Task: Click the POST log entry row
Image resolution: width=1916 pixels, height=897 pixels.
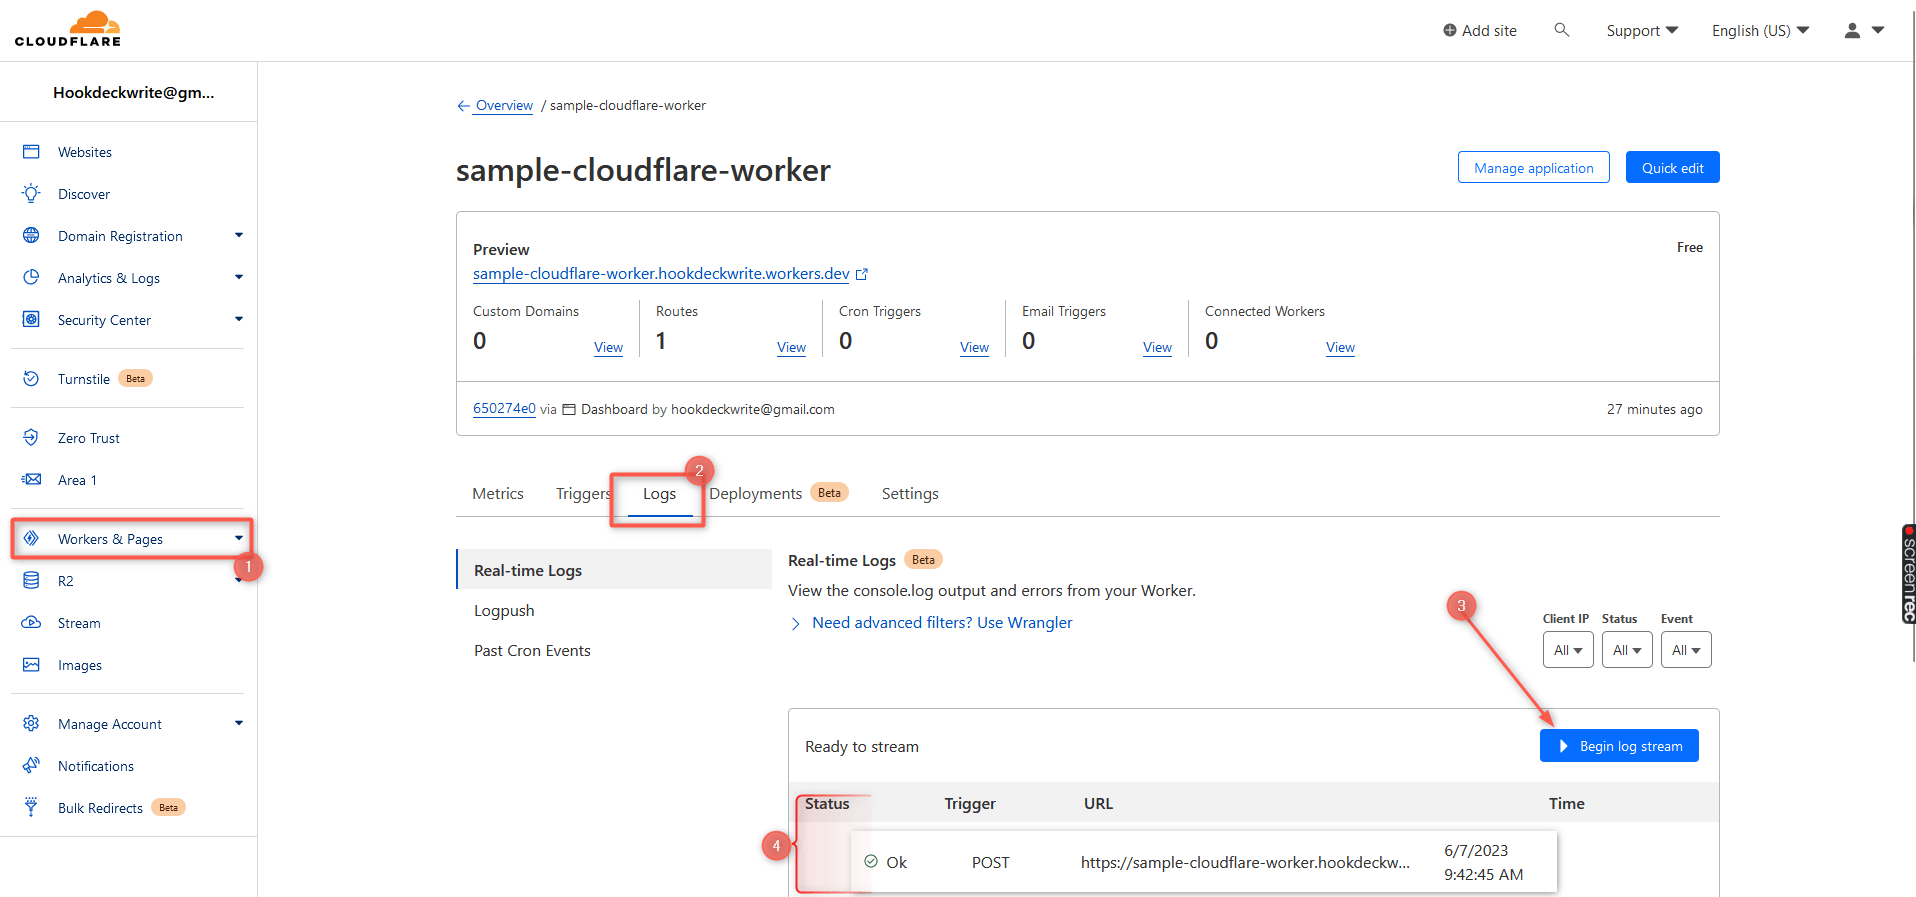Action: click(1203, 862)
